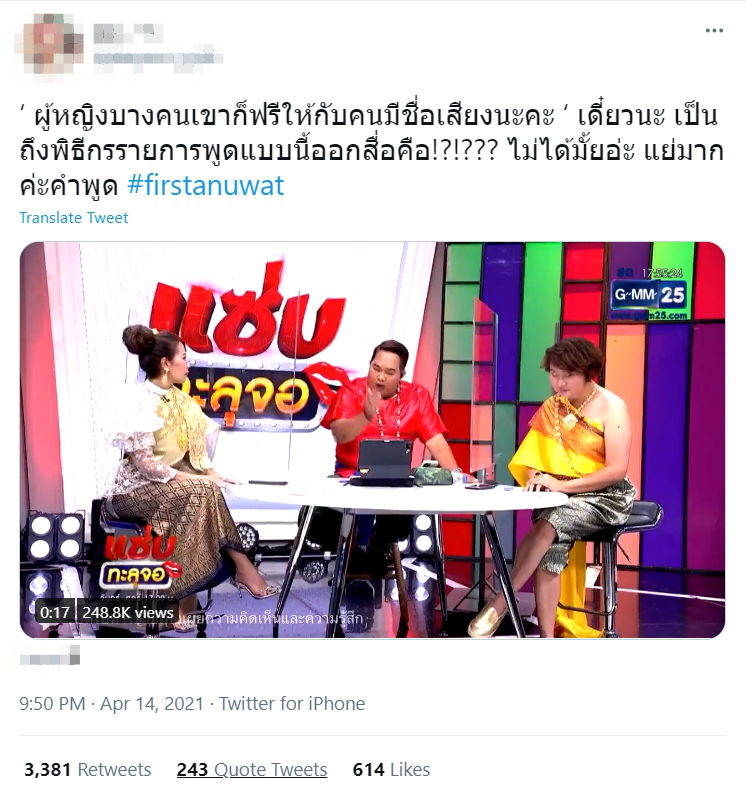This screenshot has width=746, height=794.
Task: Click the blurred account display name
Action: pos(128,34)
